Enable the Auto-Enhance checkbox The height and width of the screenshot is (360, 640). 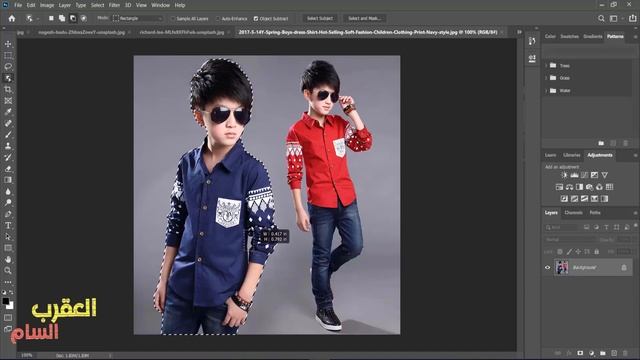[218, 18]
